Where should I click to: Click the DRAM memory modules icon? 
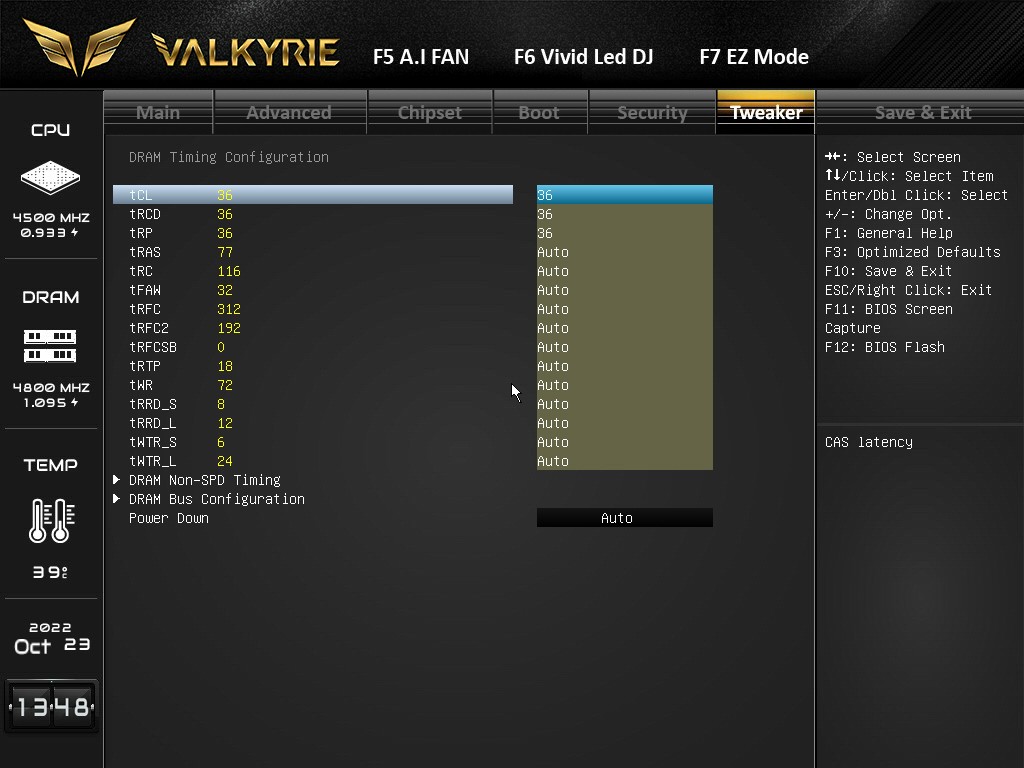[x=50, y=345]
